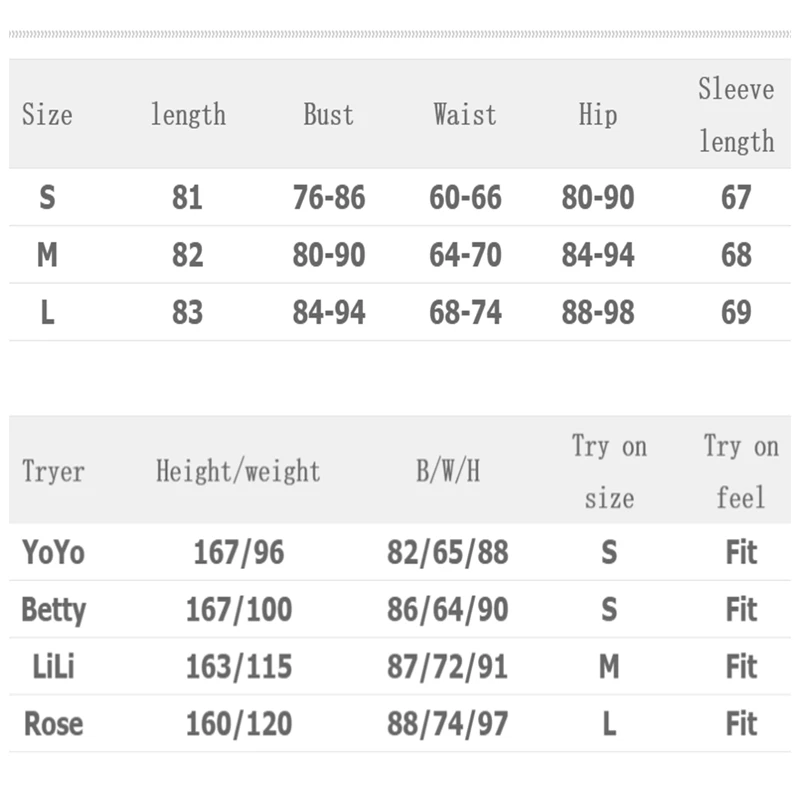The image size is (800, 800).
Task: Click the size M row label
Action: (47, 256)
